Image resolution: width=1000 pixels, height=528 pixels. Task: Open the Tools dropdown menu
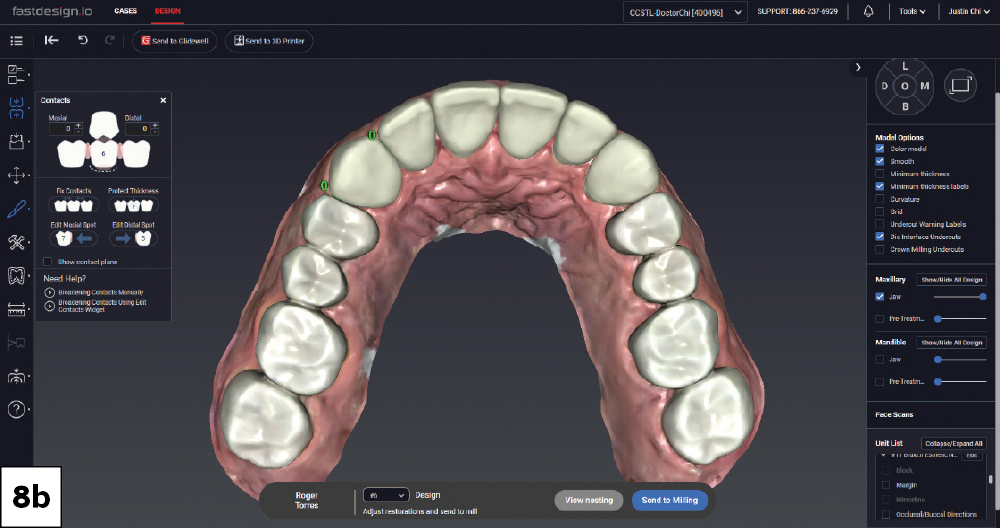911,11
